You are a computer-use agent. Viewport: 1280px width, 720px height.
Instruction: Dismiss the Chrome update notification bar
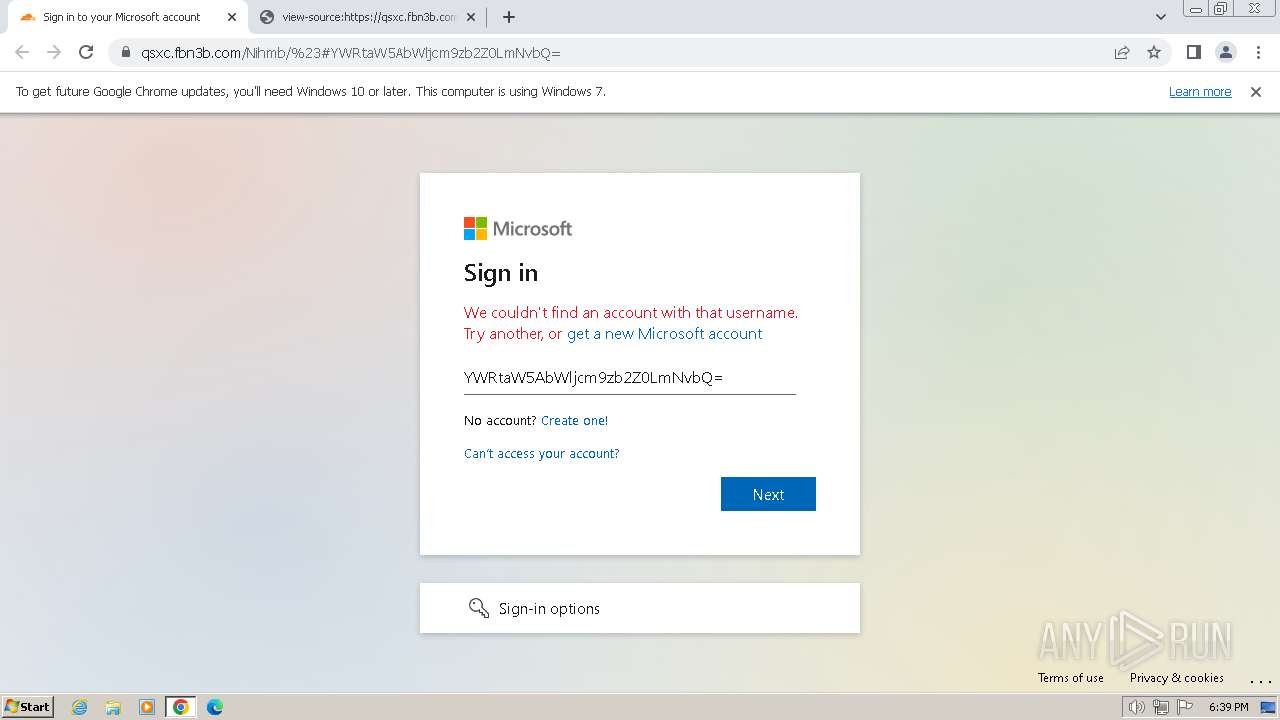click(1256, 91)
